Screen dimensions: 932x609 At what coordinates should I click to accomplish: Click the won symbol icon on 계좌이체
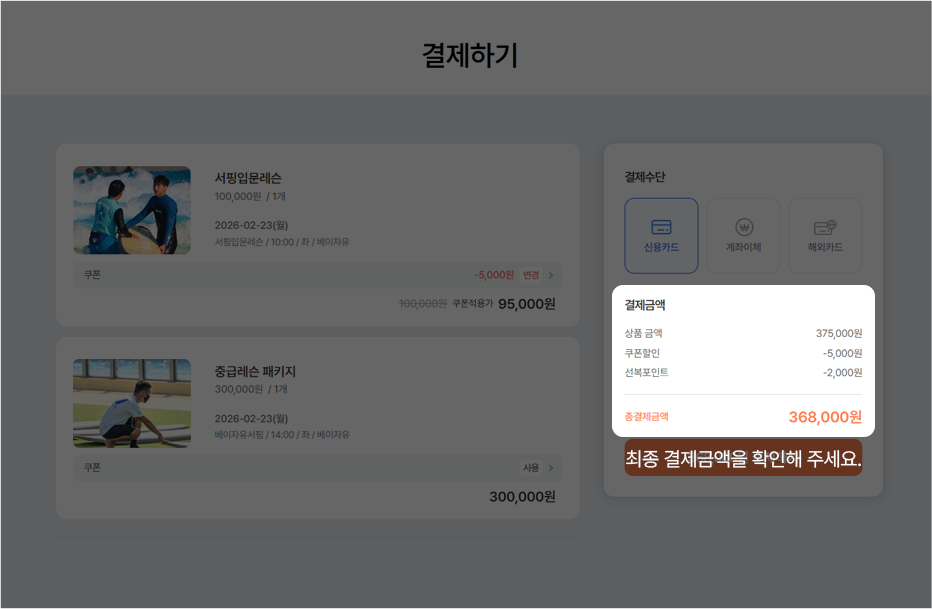coord(744,226)
